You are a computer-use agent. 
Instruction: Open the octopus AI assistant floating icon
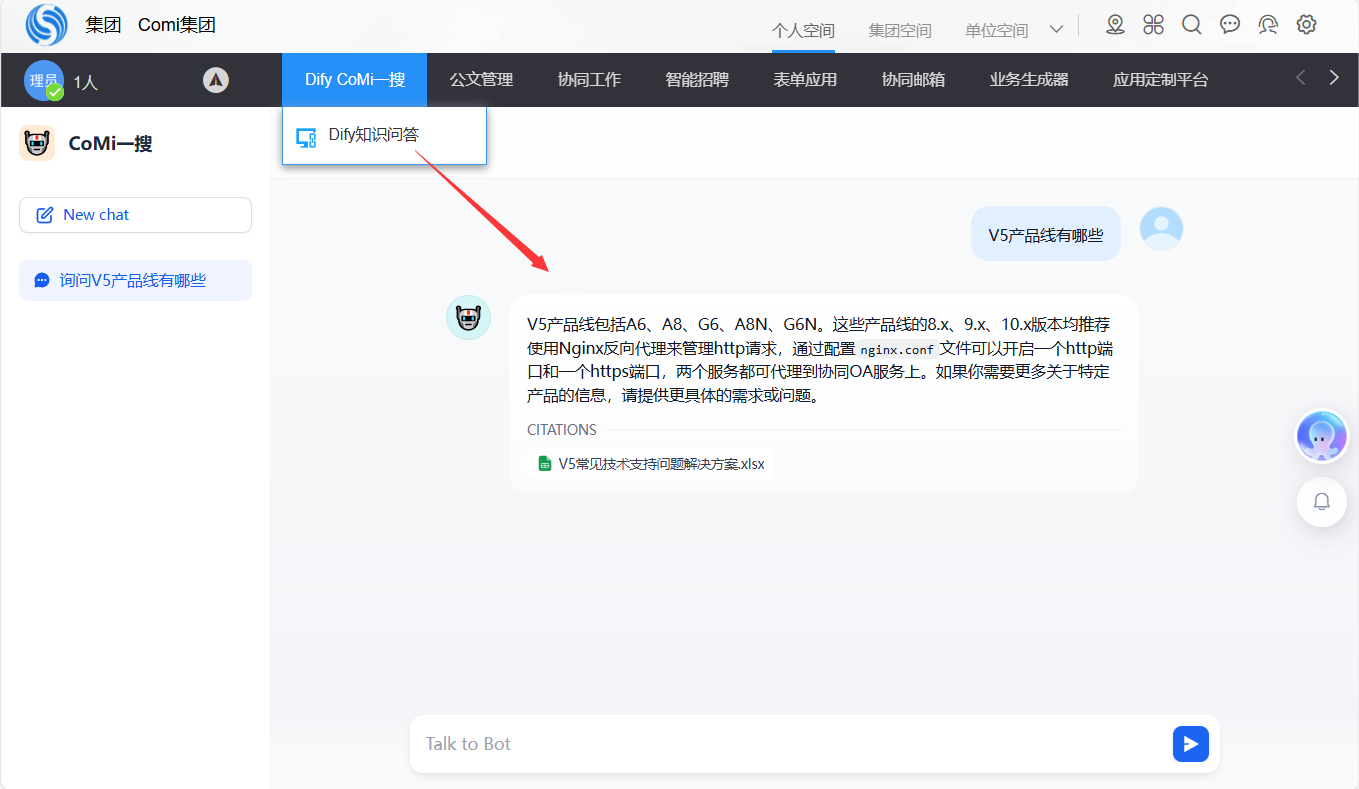point(1321,436)
